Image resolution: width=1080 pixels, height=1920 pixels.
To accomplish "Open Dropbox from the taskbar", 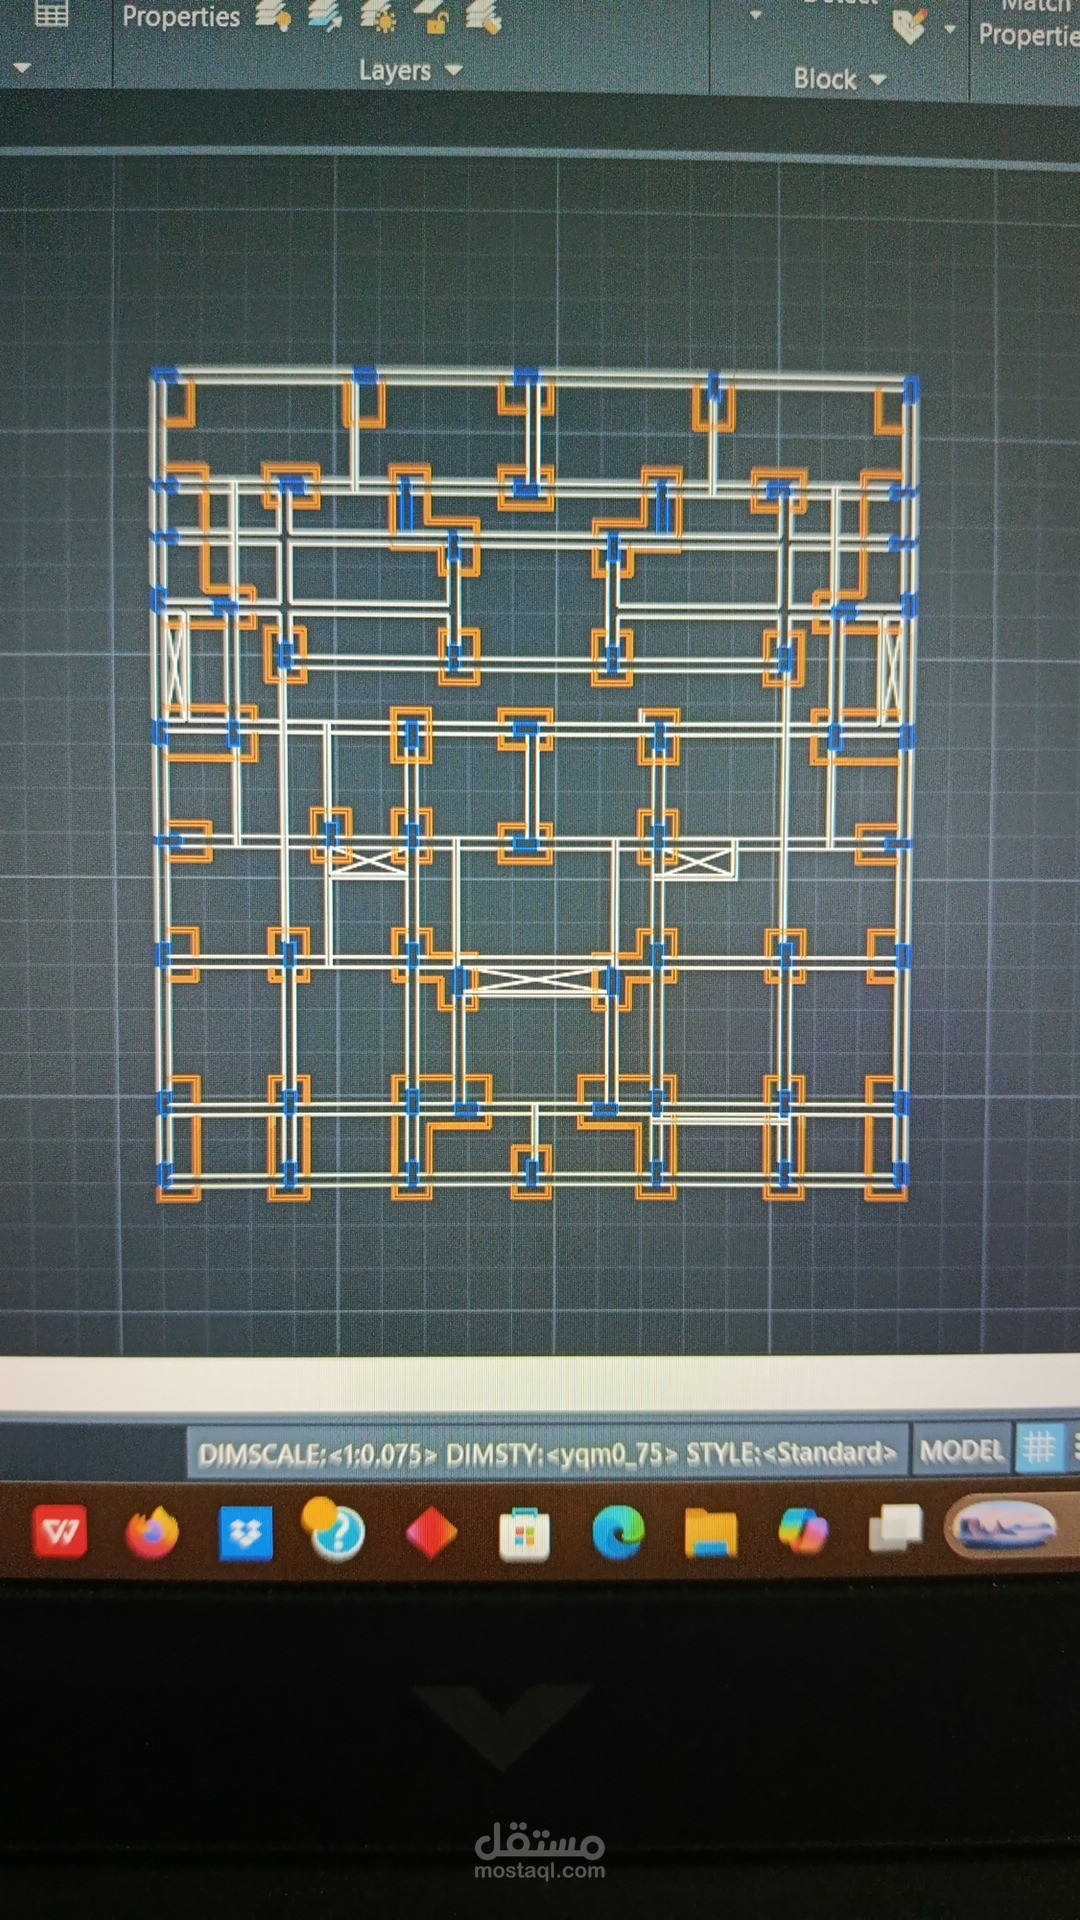I will [245, 1533].
